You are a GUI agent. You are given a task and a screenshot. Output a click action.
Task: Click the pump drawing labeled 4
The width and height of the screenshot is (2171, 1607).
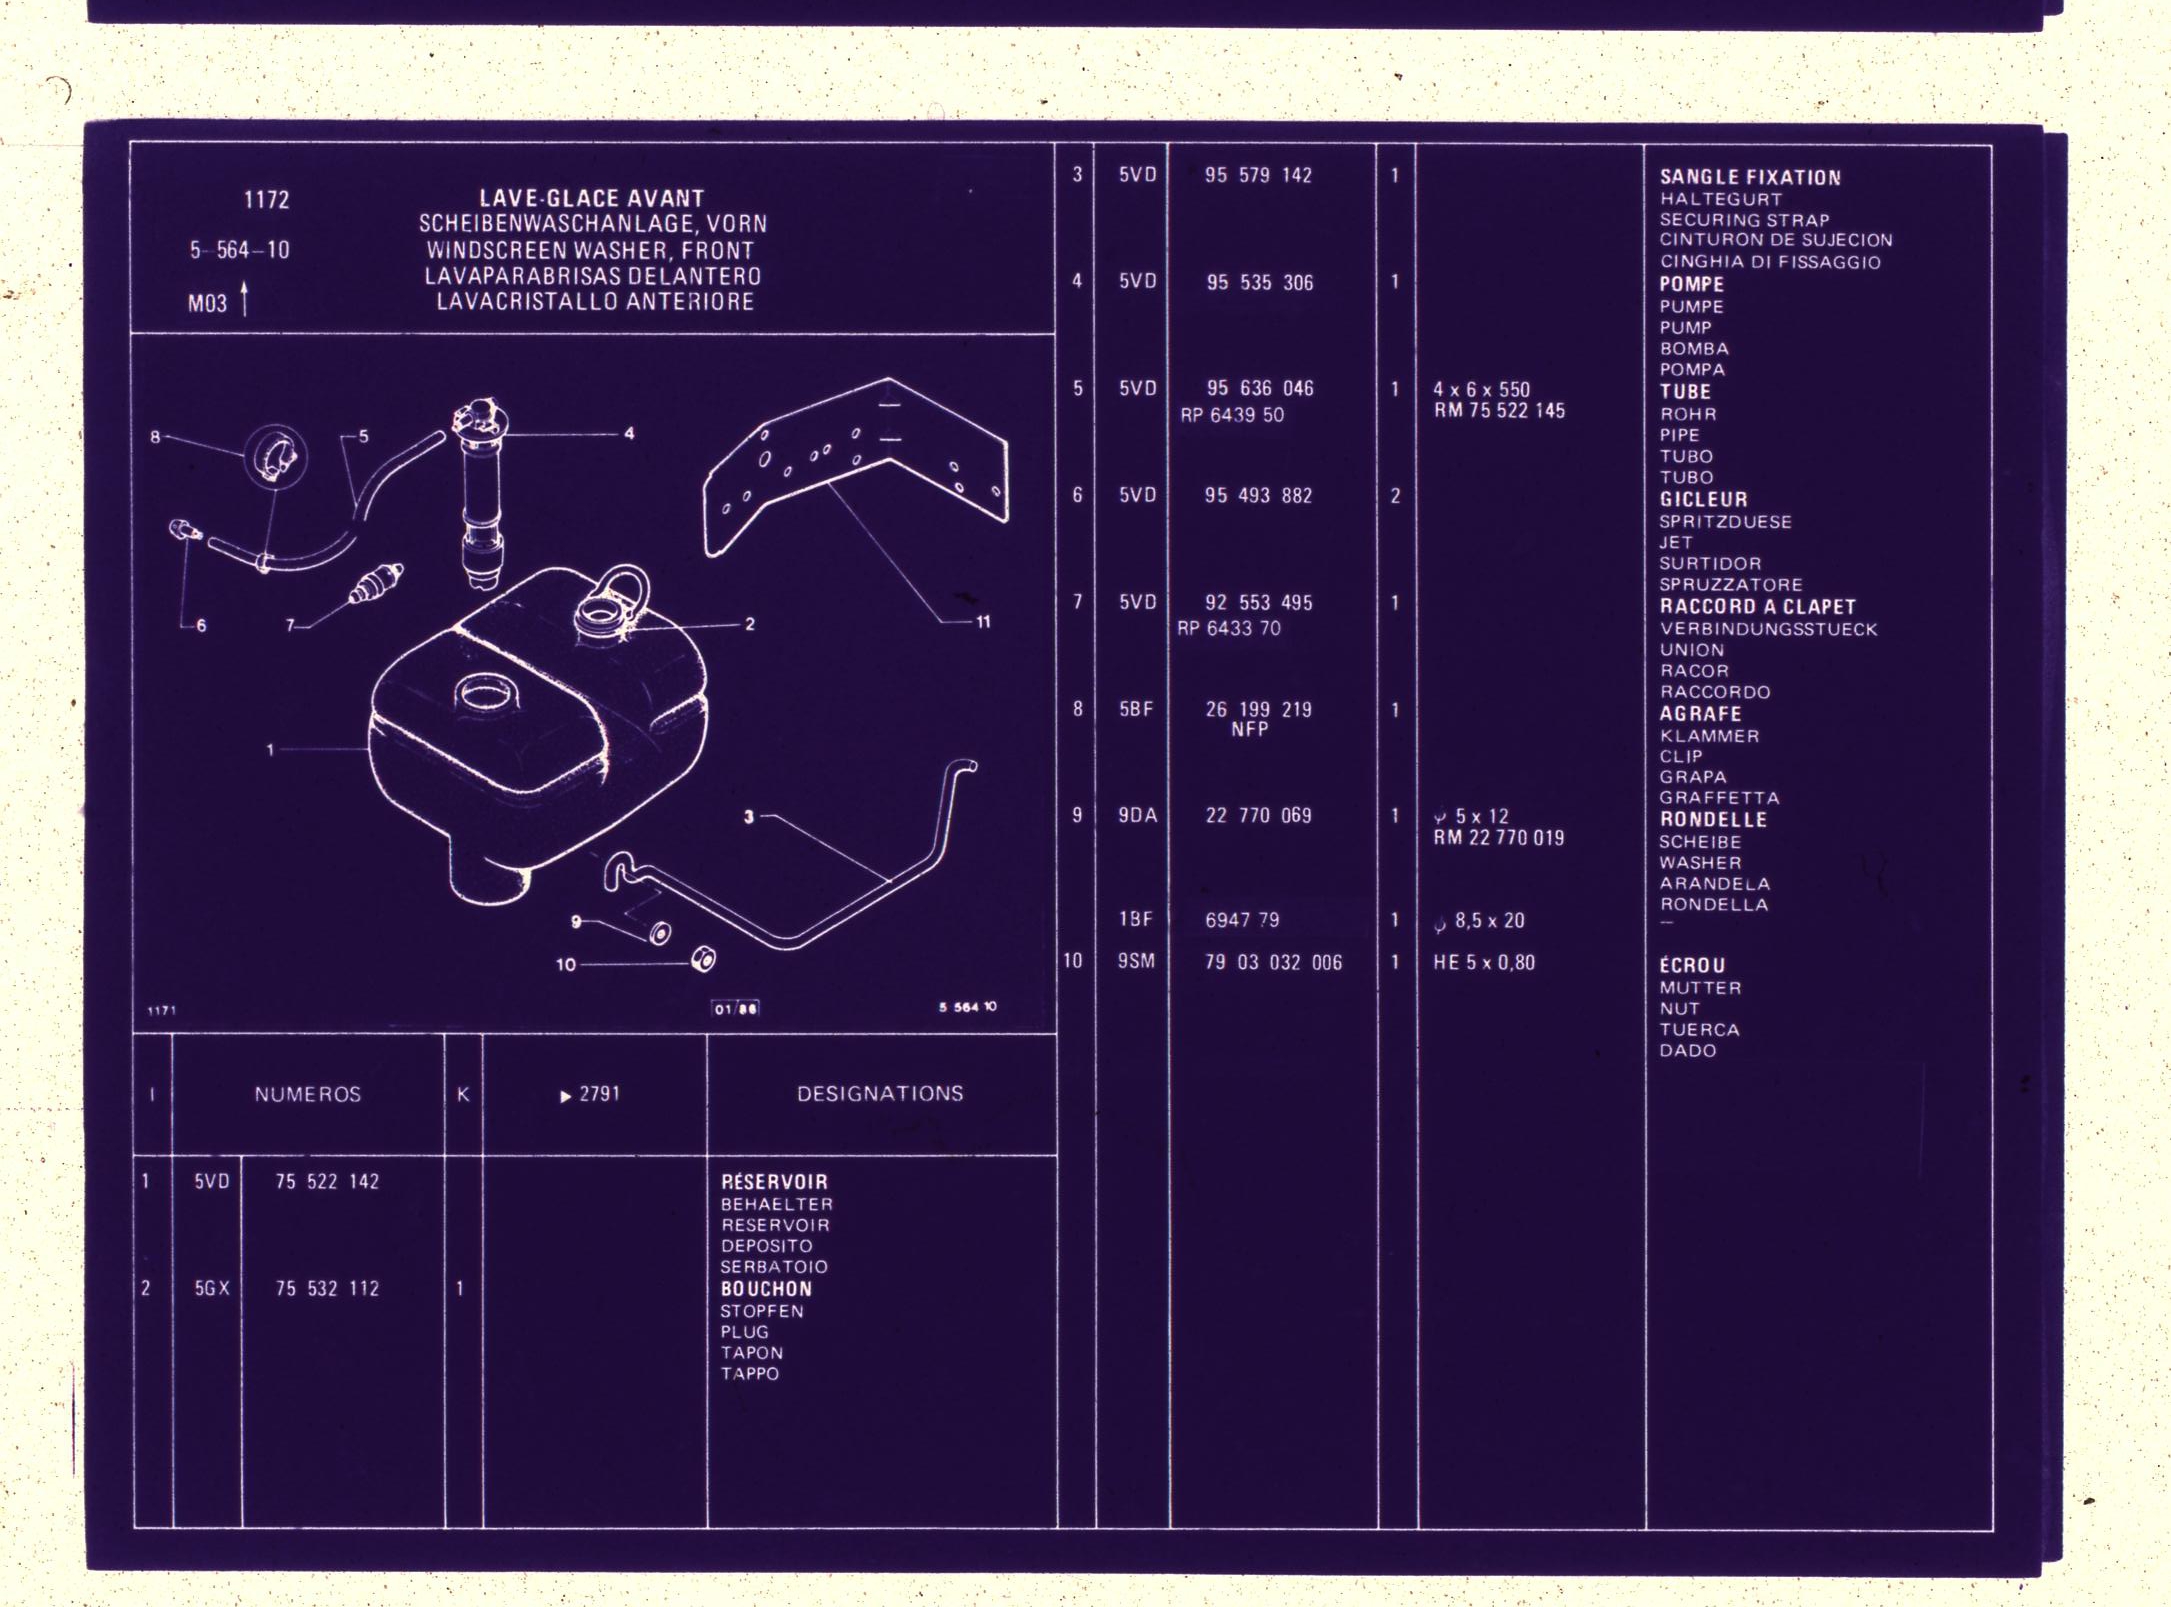pyautogui.click(x=482, y=493)
